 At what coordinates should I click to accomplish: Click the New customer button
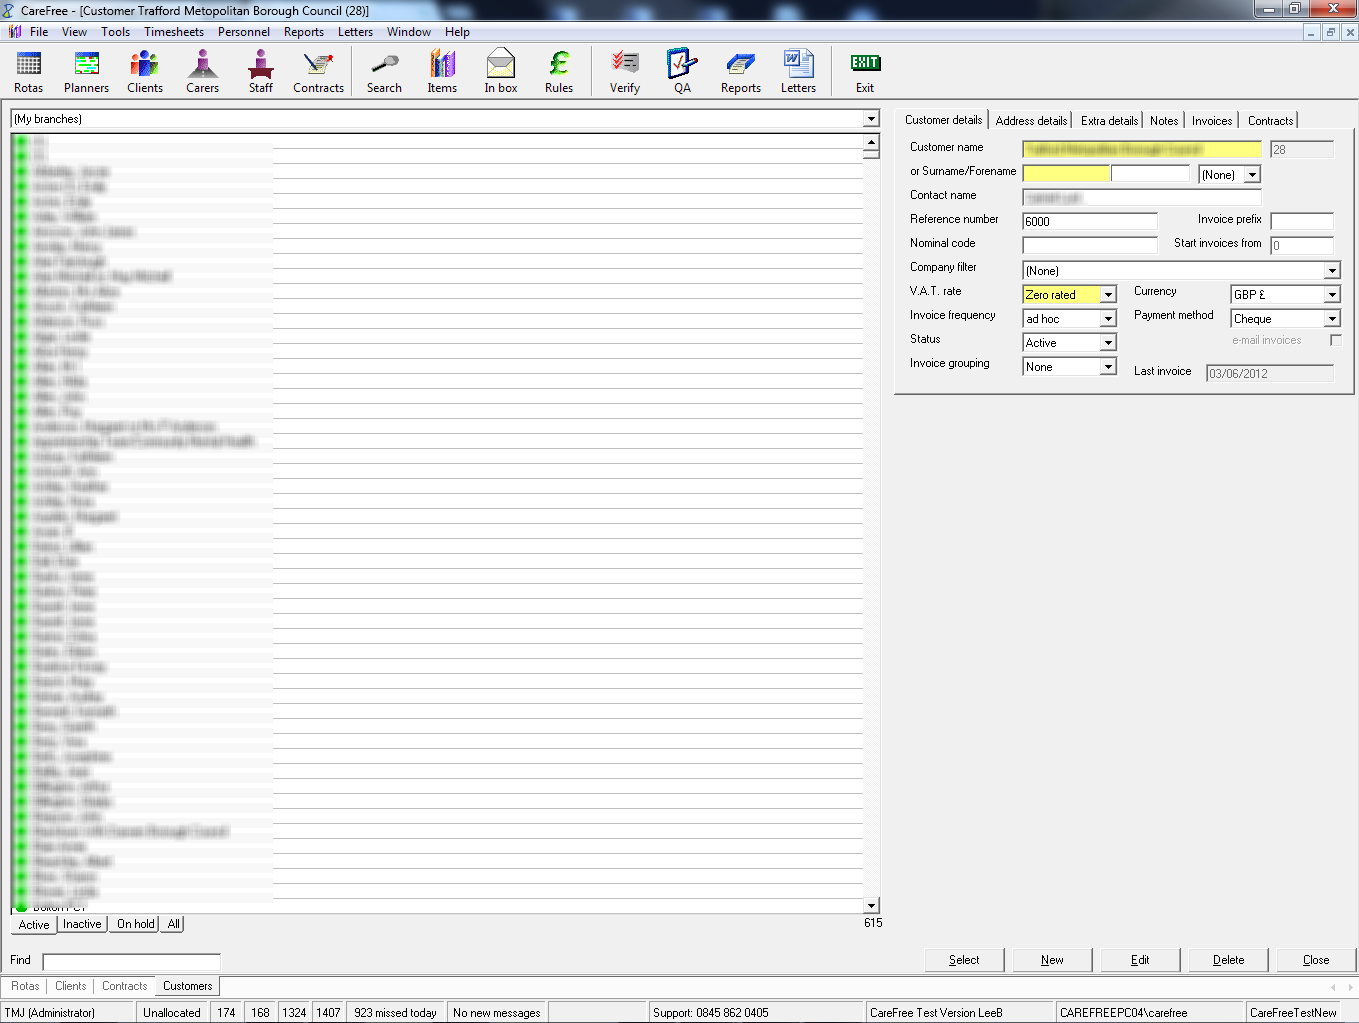pyautogui.click(x=1052, y=960)
